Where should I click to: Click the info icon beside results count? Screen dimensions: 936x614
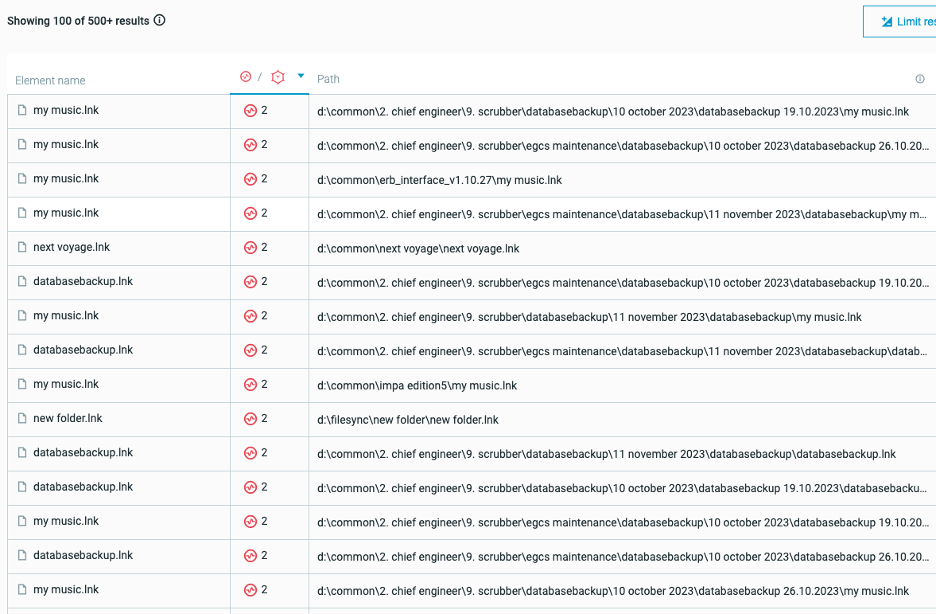point(159,20)
